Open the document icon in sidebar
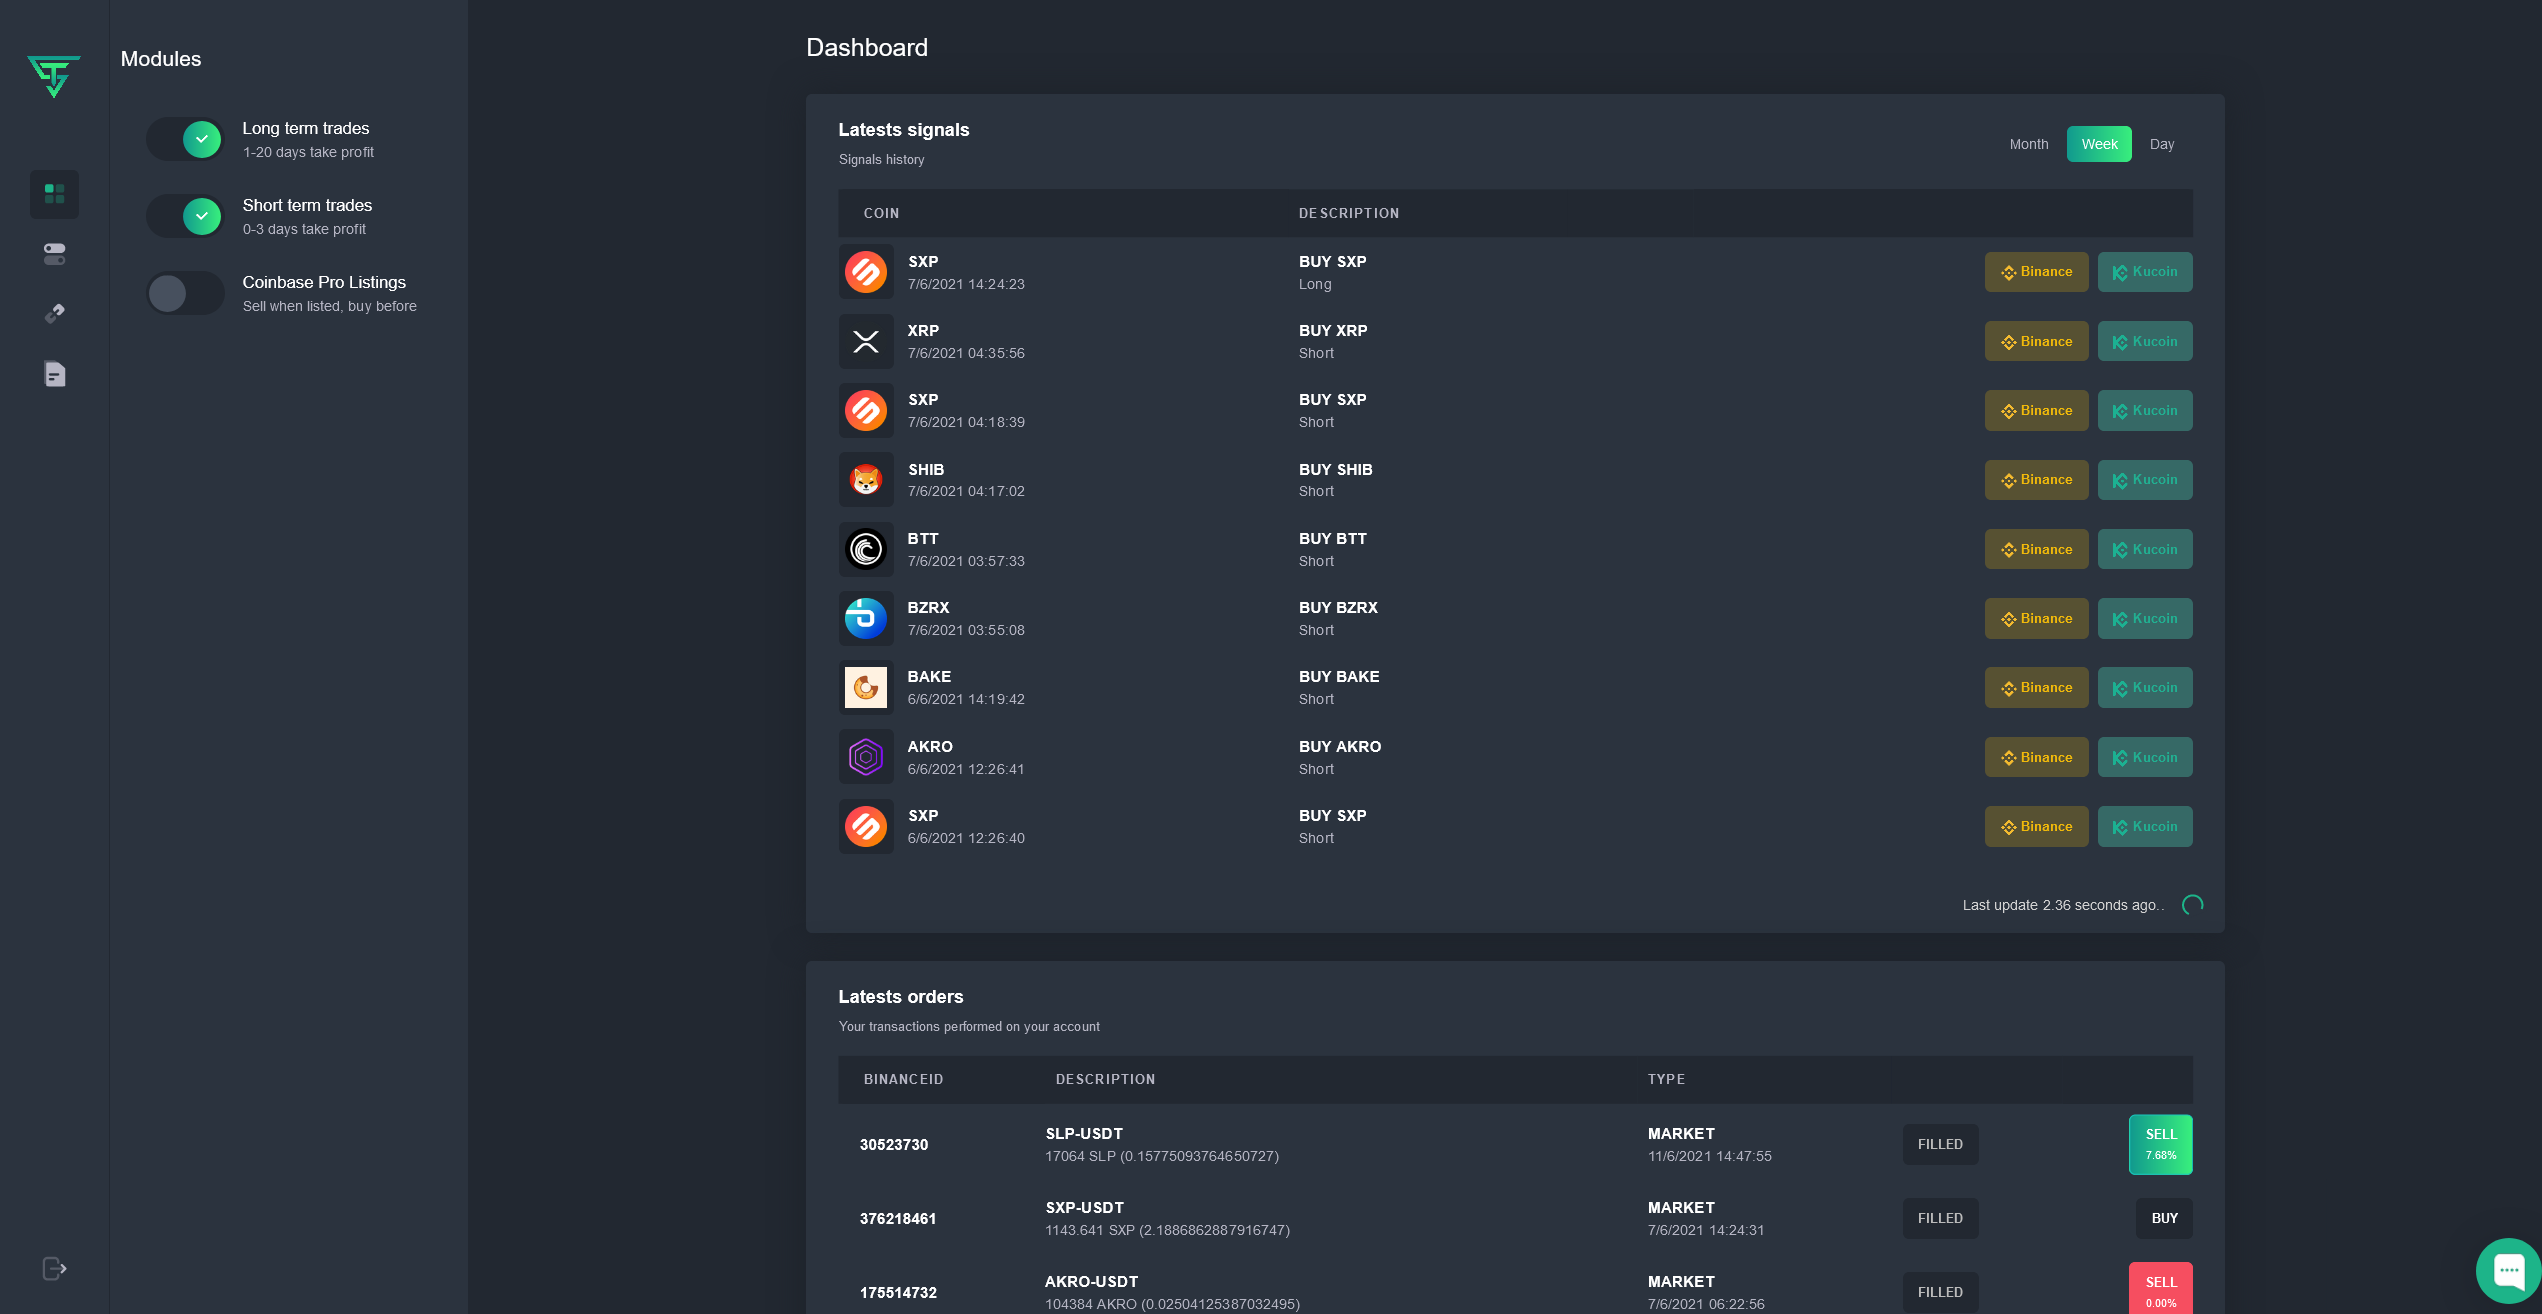 pos(54,374)
